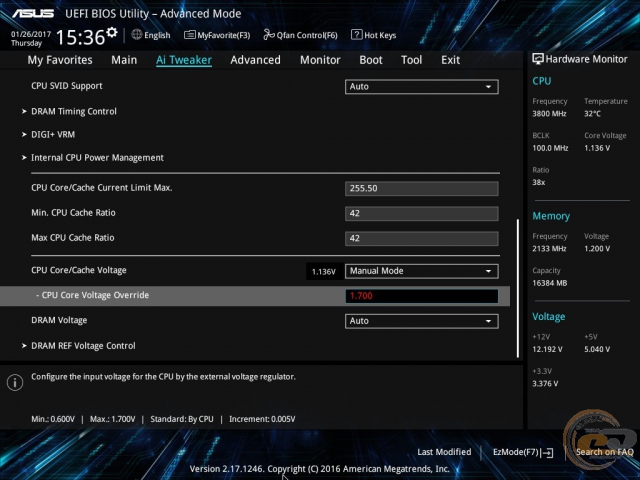This screenshot has width=640, height=480.
Task: Open Qfan Control(F6) fan icon
Action: (x=269, y=35)
